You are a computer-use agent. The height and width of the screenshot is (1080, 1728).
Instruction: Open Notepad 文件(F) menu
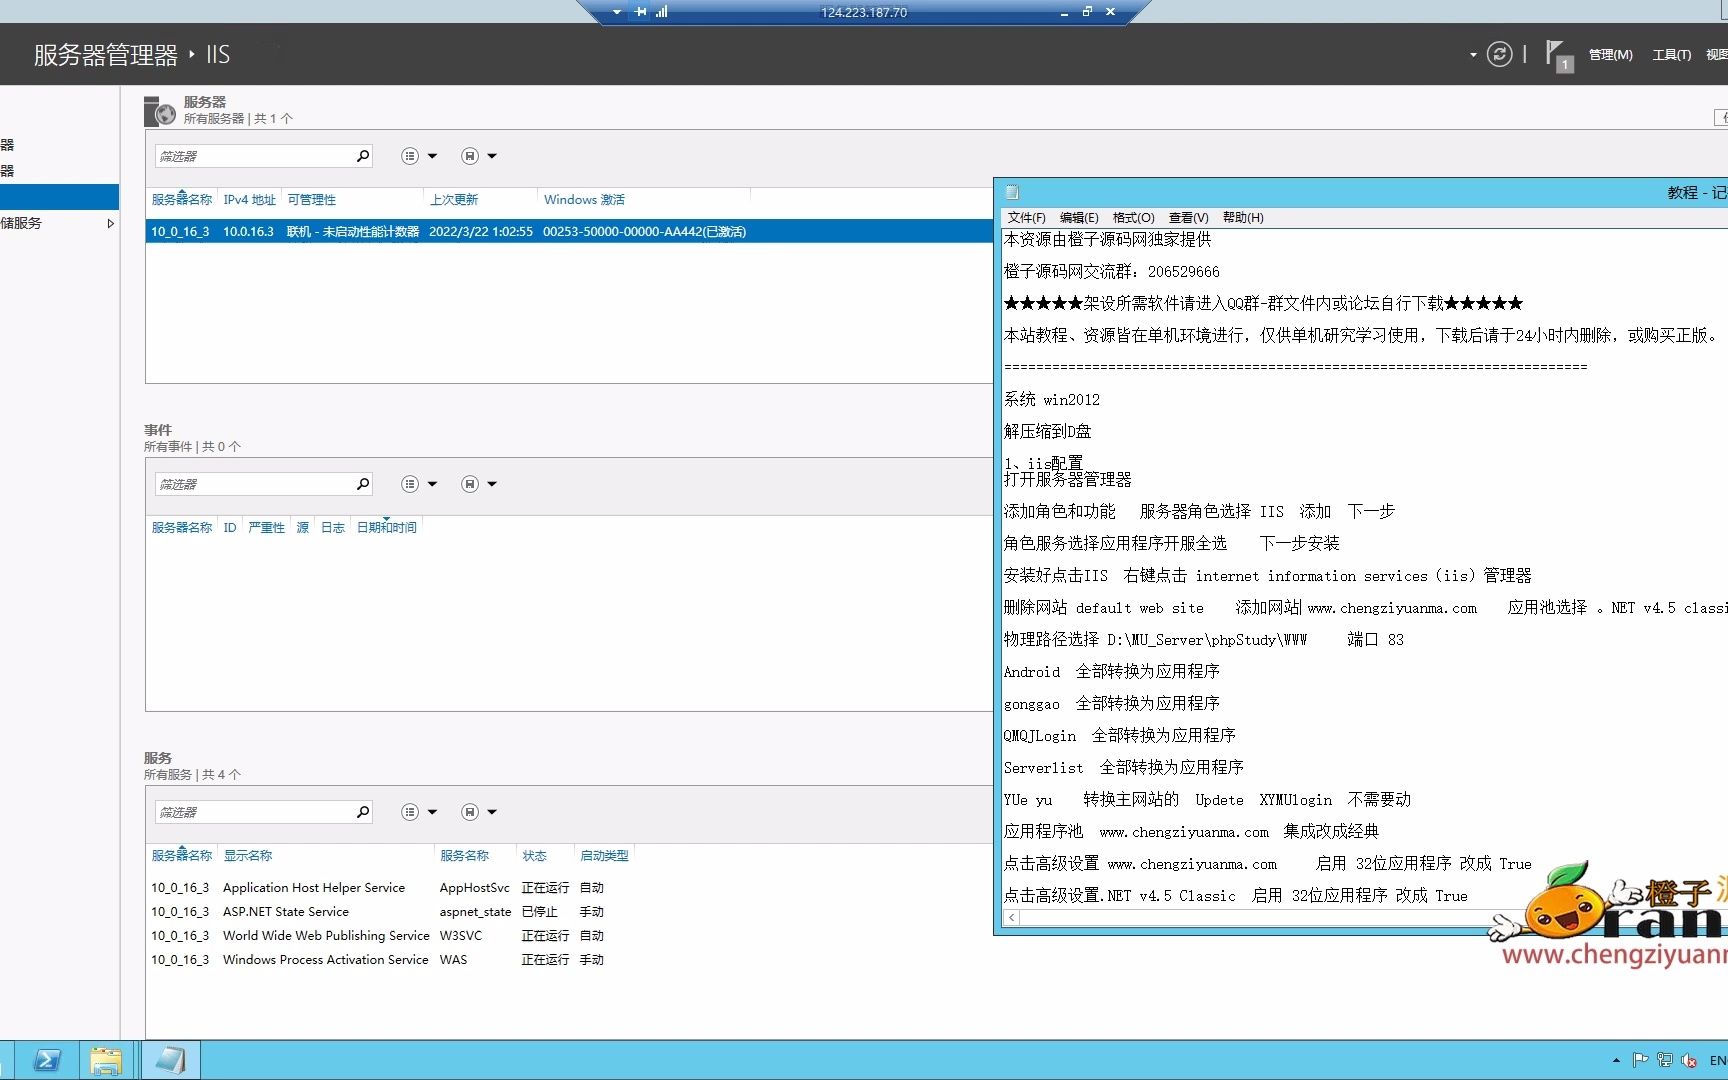point(1026,218)
